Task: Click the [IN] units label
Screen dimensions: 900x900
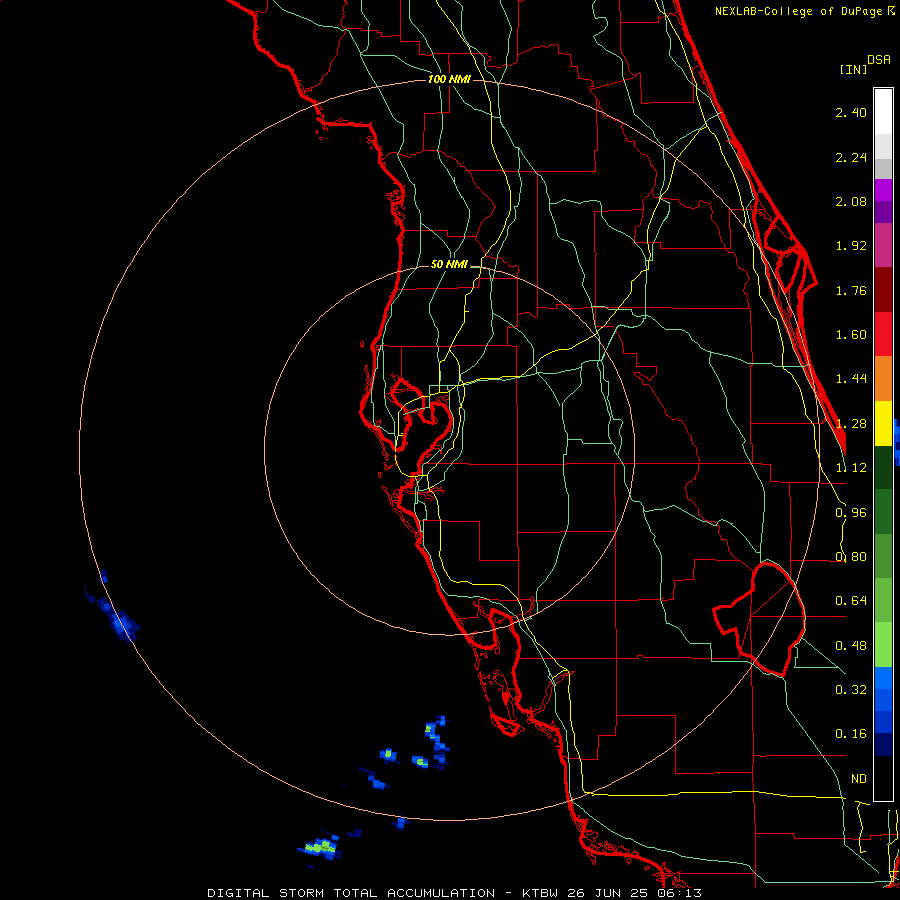Action: pos(853,69)
